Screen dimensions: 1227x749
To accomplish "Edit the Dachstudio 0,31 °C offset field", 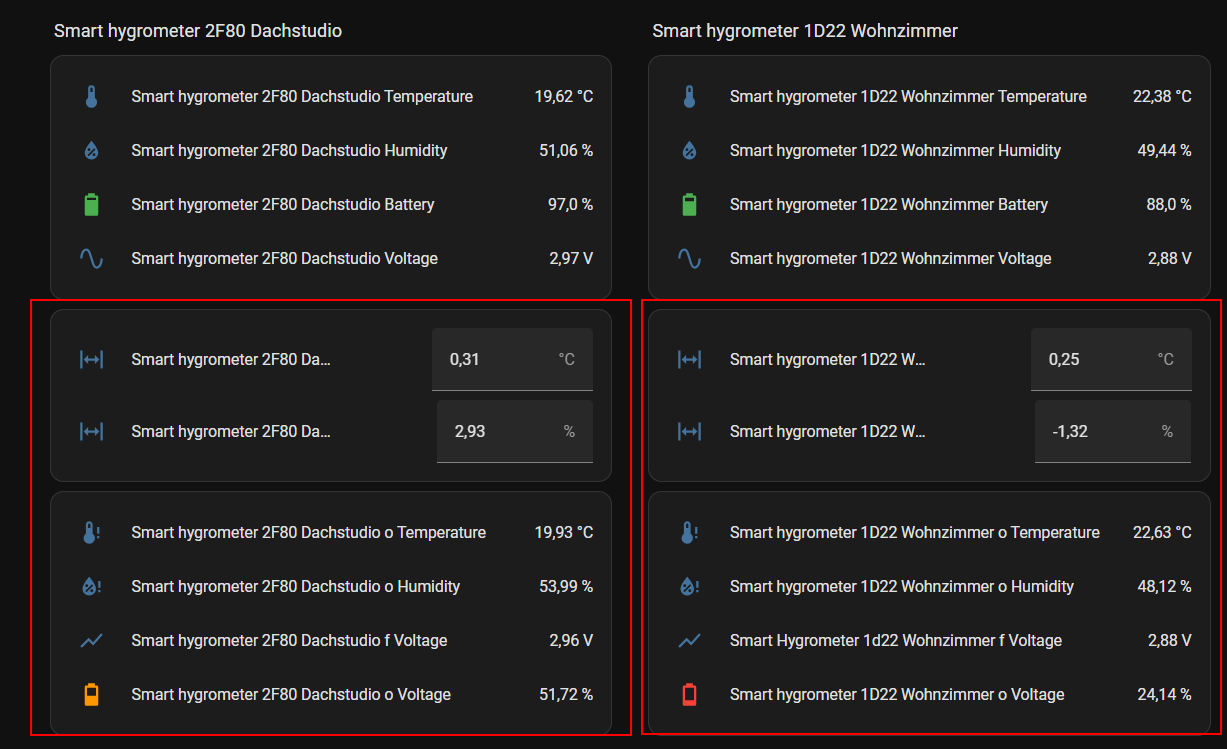I will [x=499, y=360].
